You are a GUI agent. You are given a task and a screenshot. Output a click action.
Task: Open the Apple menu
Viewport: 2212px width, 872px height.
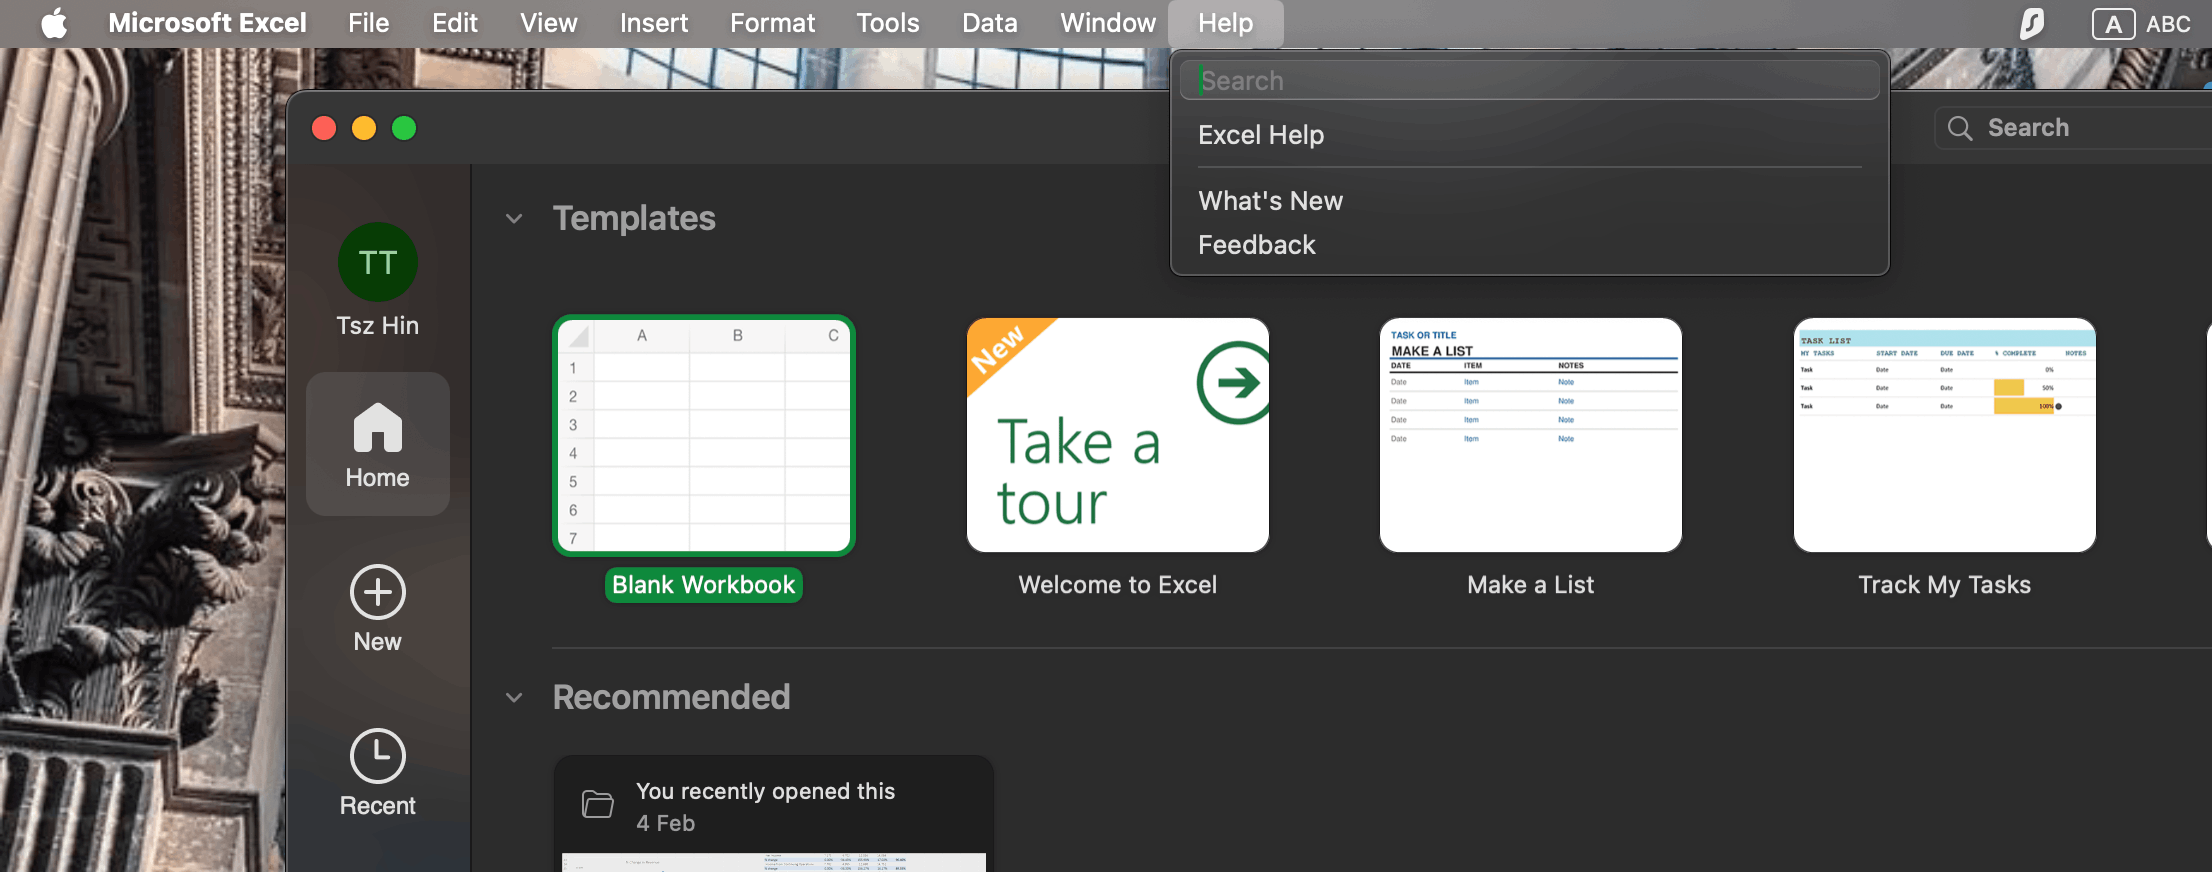pyautogui.click(x=55, y=23)
